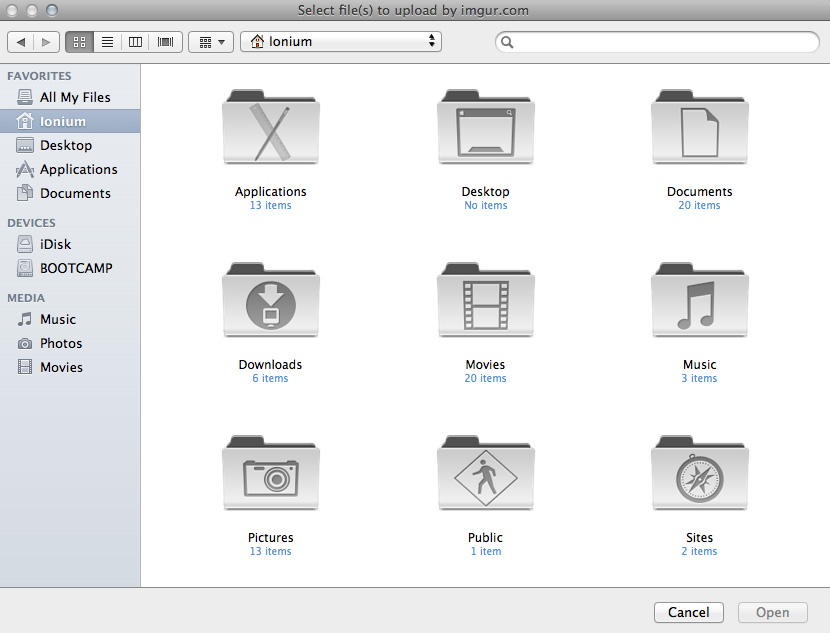Image resolution: width=830 pixels, height=633 pixels.
Task: Click the BOOTCAMP disk icon
Action: coord(25,268)
